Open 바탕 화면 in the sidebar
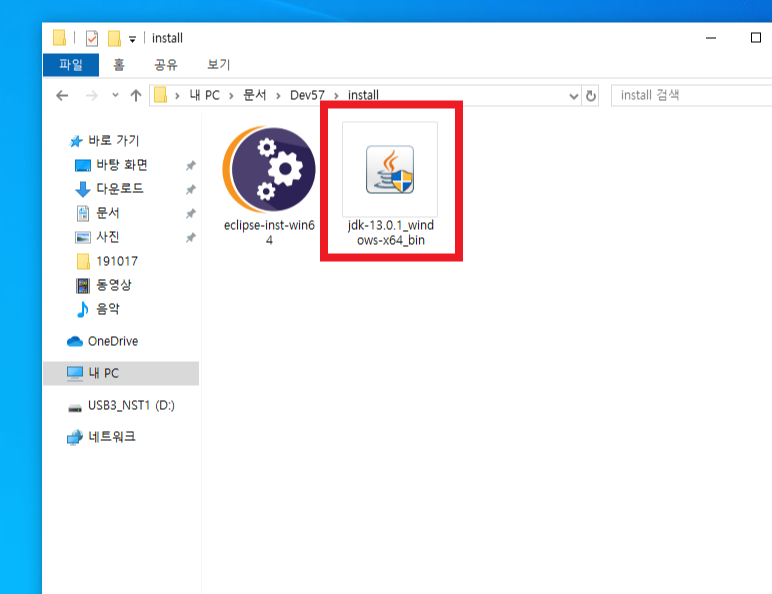The height and width of the screenshot is (594, 772). (112, 165)
